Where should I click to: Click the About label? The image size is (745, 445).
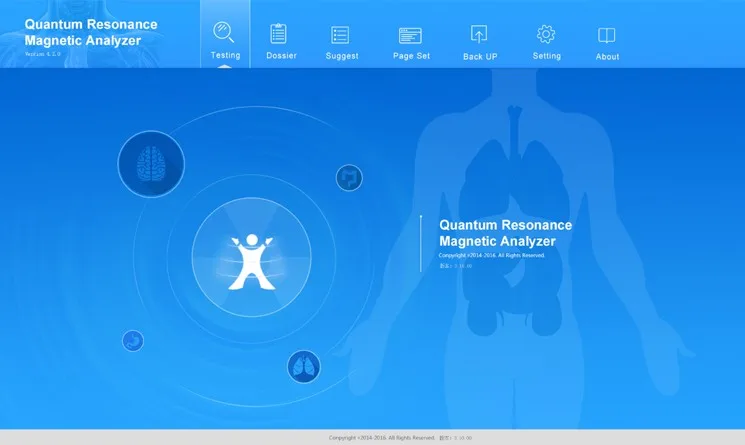point(607,57)
